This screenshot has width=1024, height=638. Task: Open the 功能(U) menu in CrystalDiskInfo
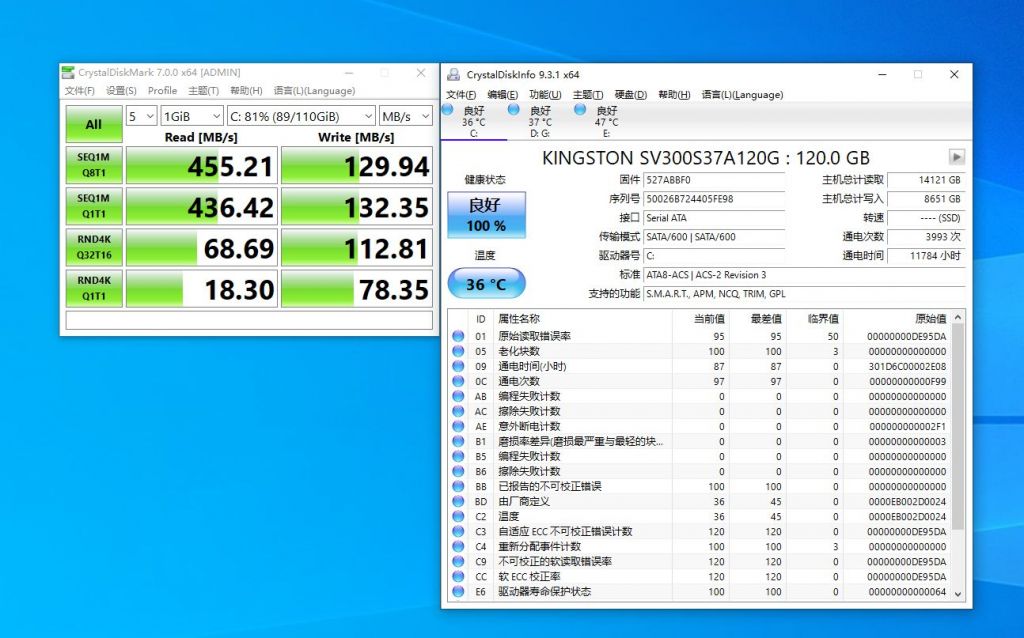tap(547, 94)
